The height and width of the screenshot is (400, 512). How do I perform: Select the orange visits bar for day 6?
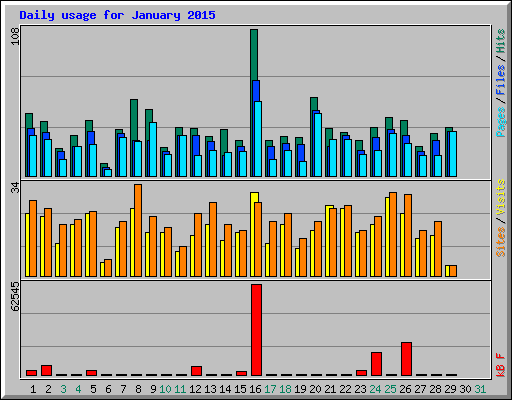(108, 268)
